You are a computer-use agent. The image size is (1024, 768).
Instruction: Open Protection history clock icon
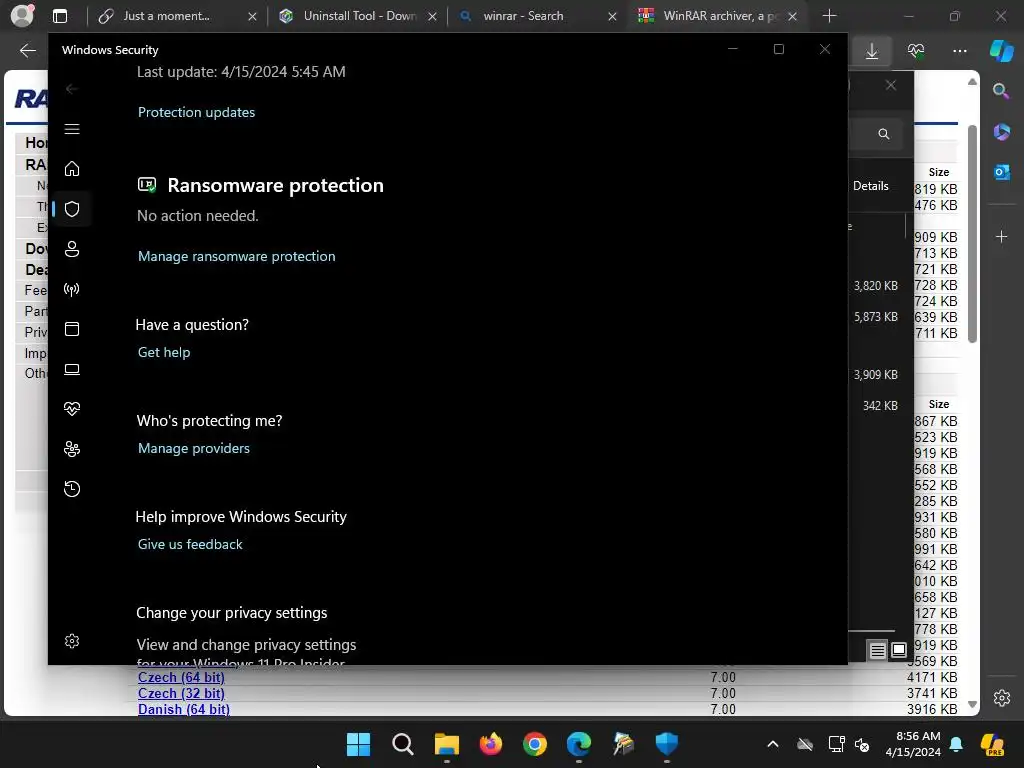[72, 488]
